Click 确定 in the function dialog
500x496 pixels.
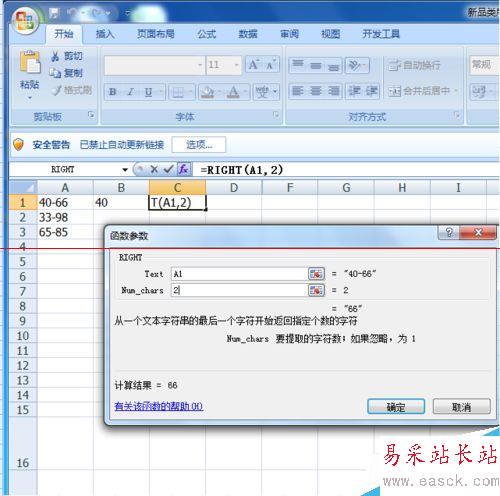click(396, 406)
